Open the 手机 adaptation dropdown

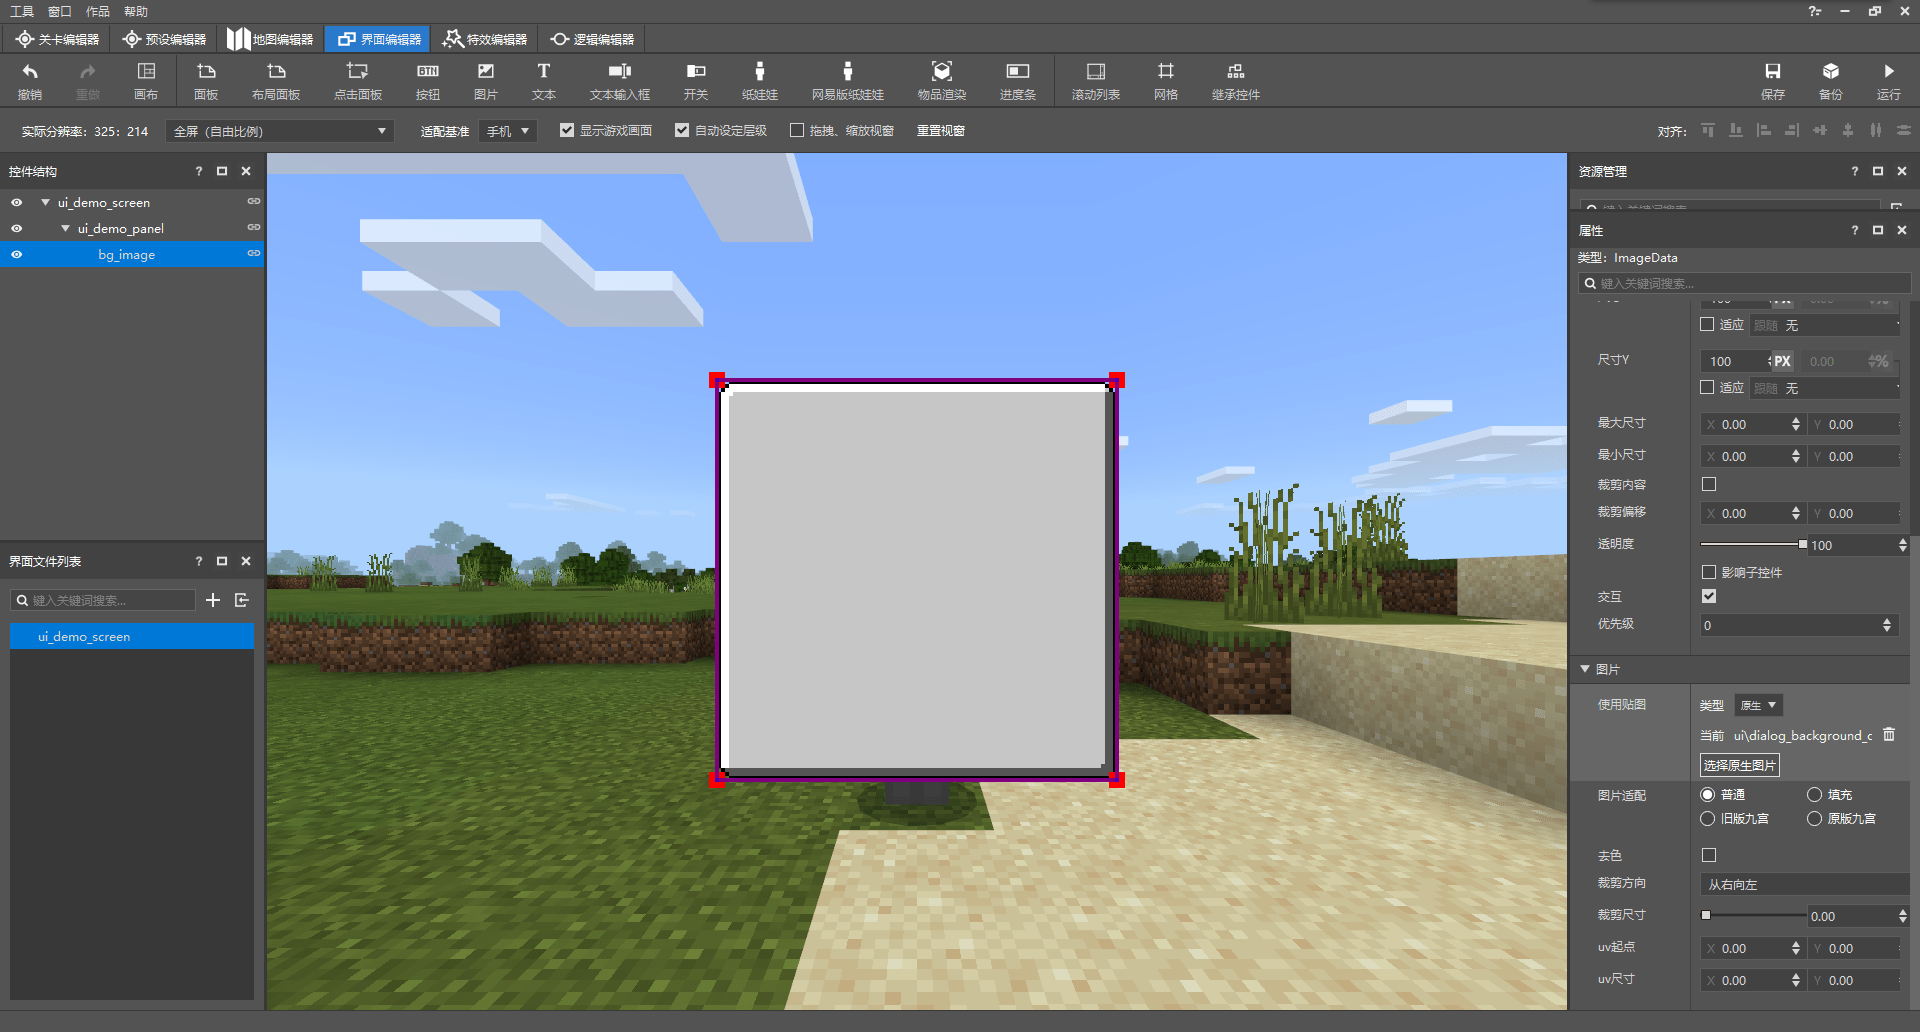pyautogui.click(x=508, y=131)
